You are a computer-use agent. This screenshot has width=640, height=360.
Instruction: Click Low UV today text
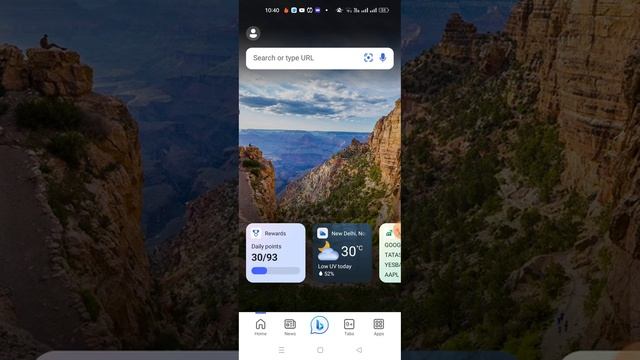pos(335,266)
